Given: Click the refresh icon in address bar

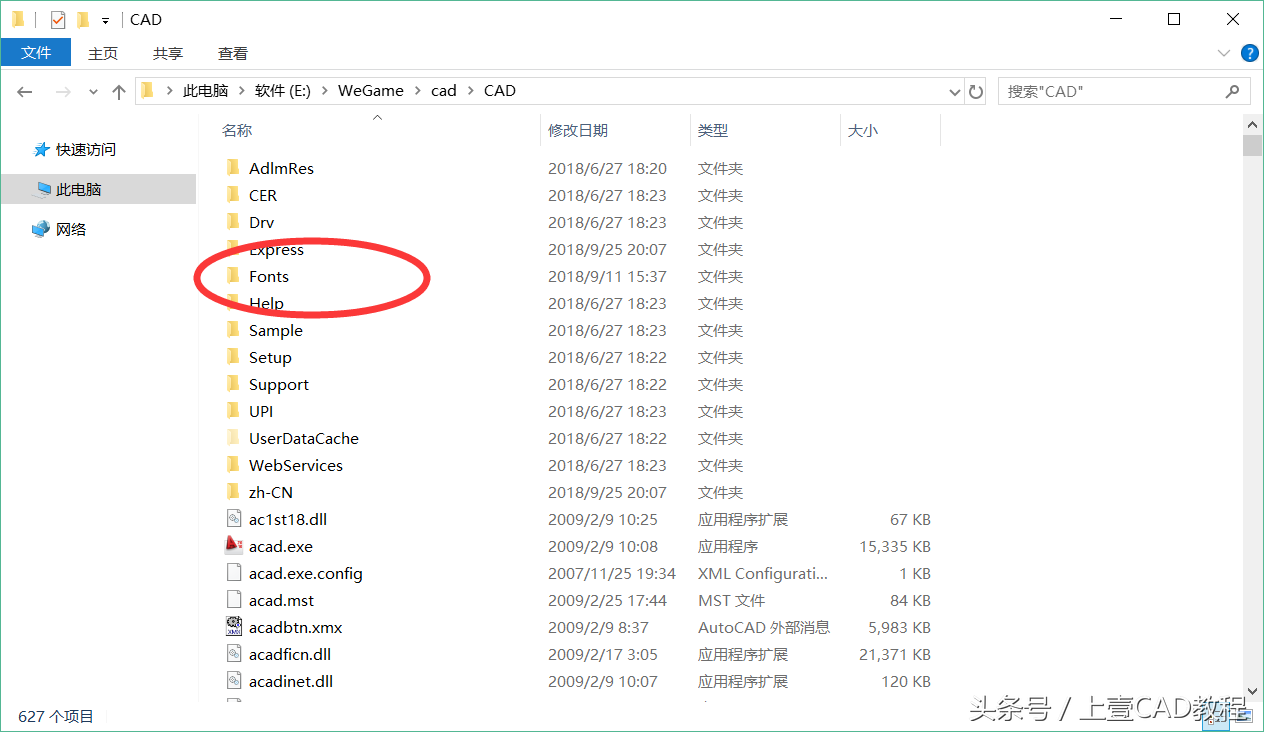Looking at the screenshot, I should click(x=975, y=91).
